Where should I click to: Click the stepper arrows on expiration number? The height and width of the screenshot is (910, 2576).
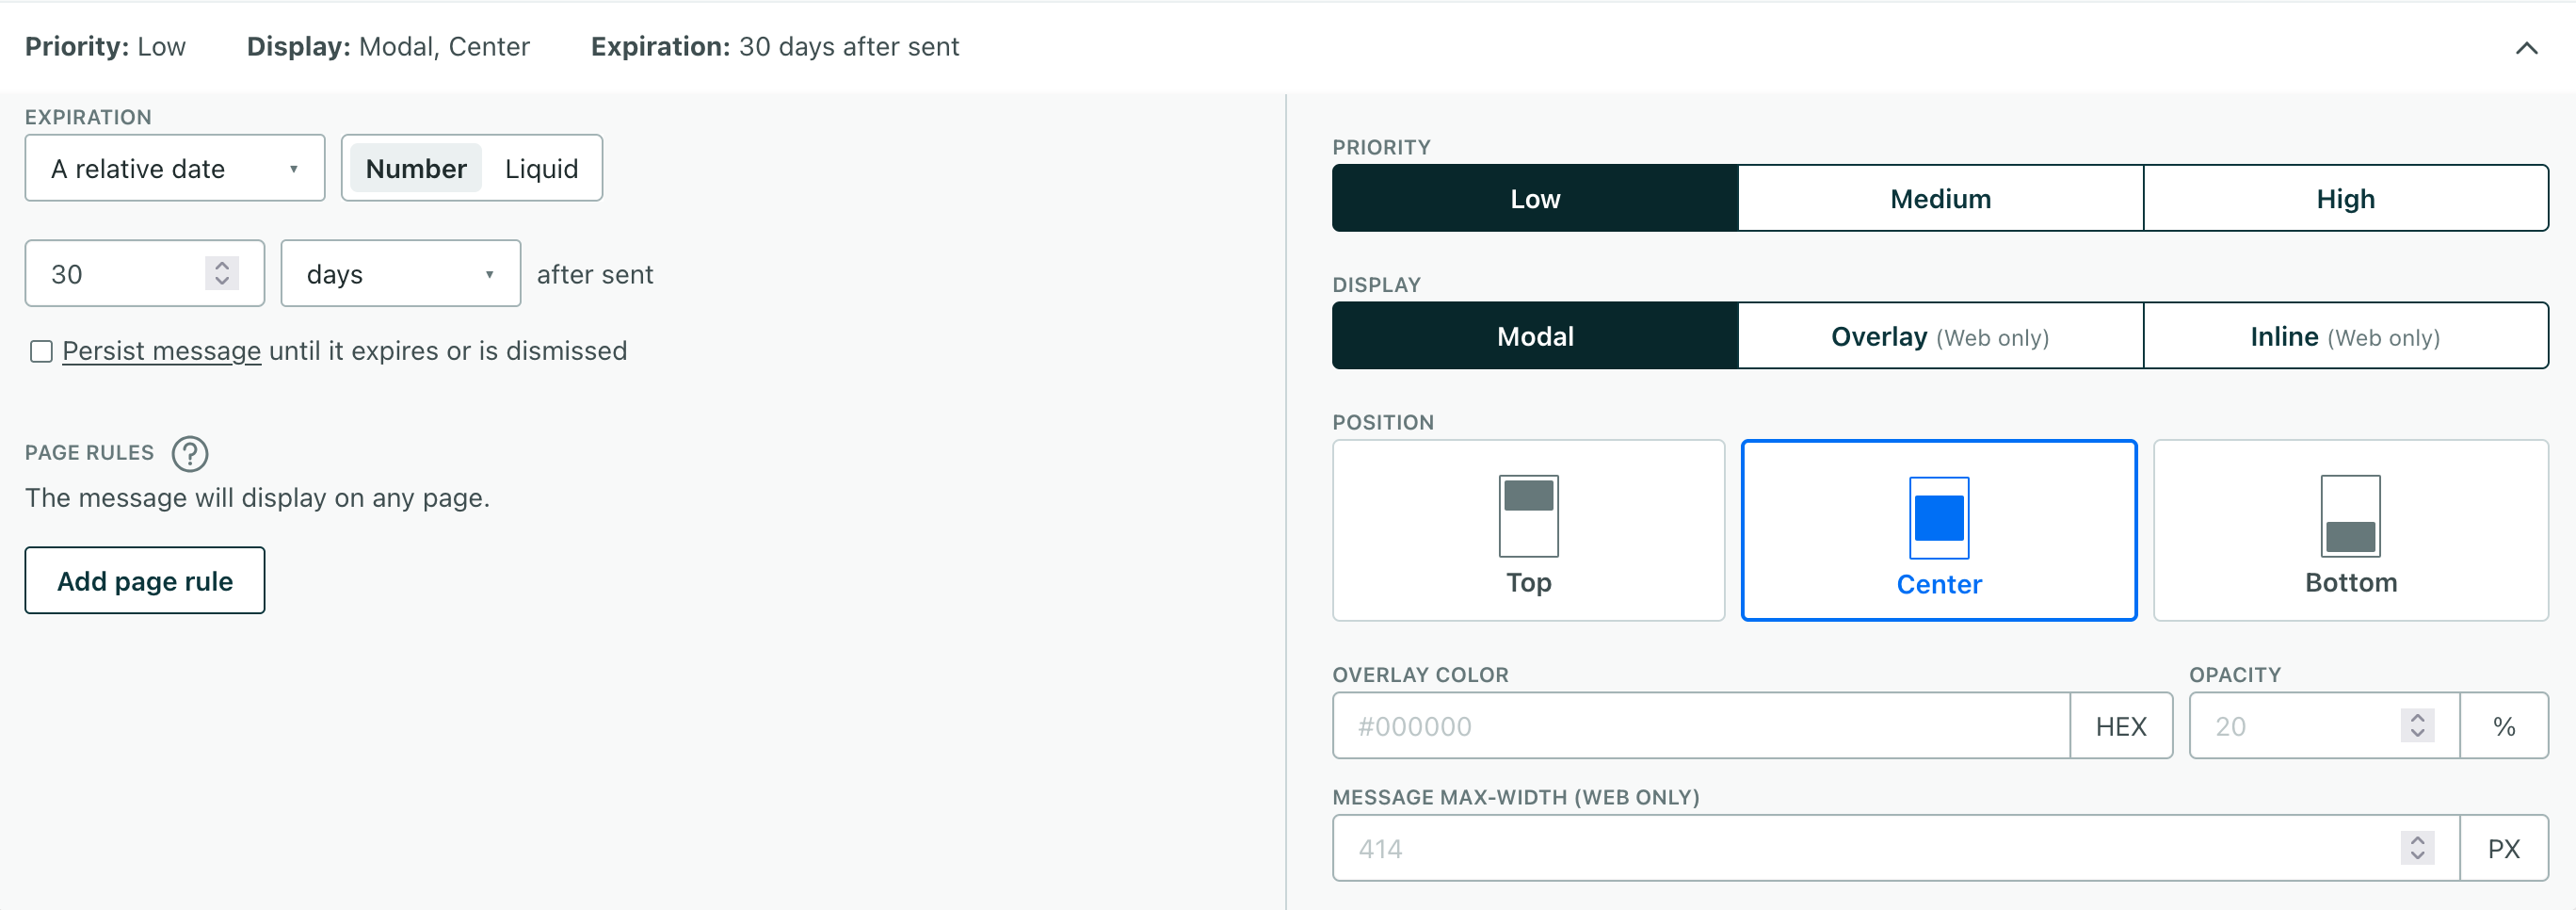(x=222, y=273)
